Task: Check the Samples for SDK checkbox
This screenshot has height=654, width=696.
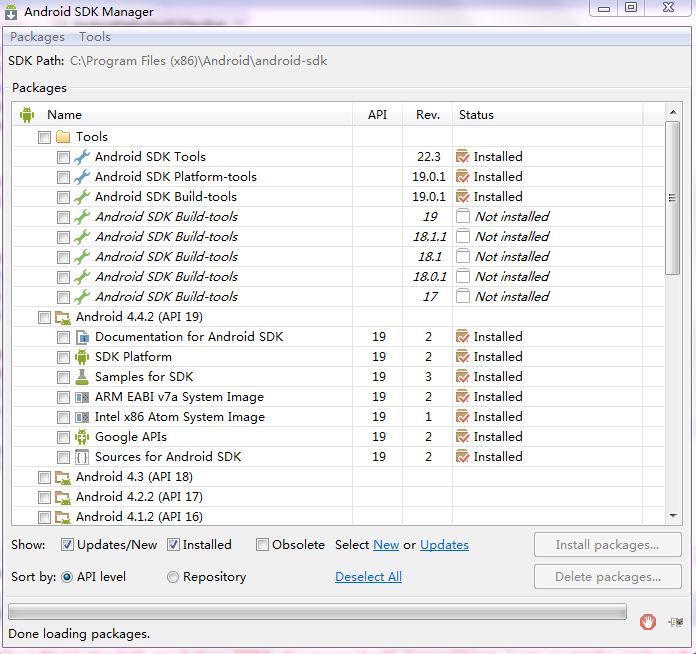Action: (63, 377)
